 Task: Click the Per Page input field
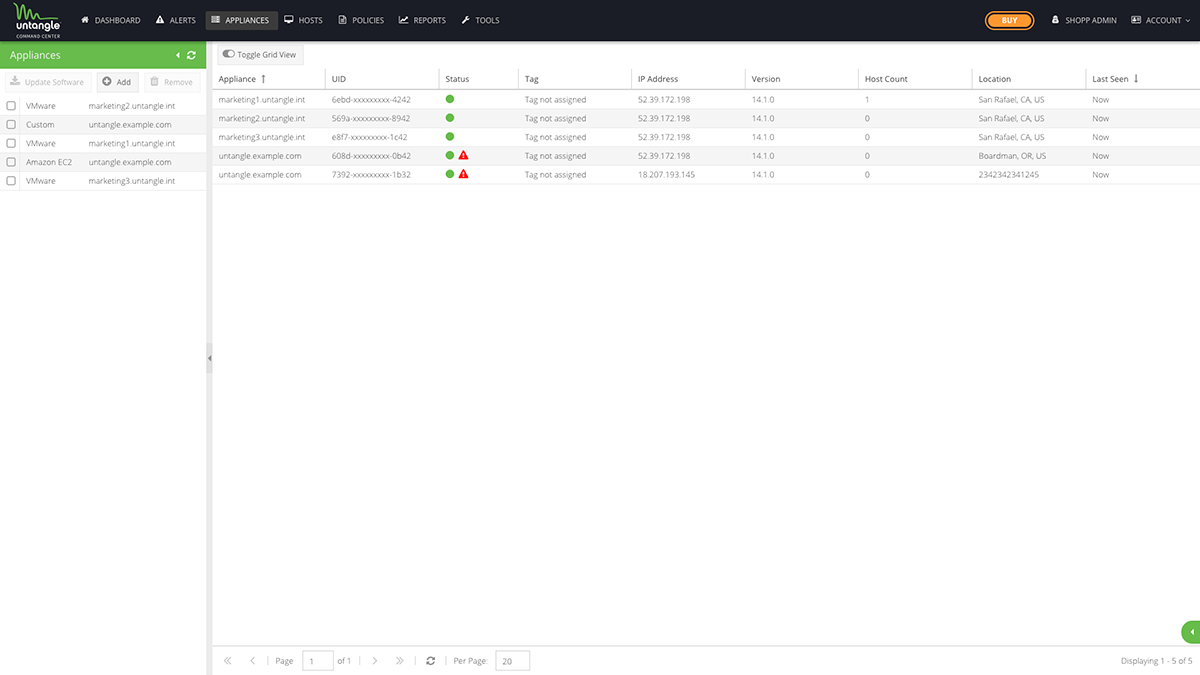coord(512,661)
